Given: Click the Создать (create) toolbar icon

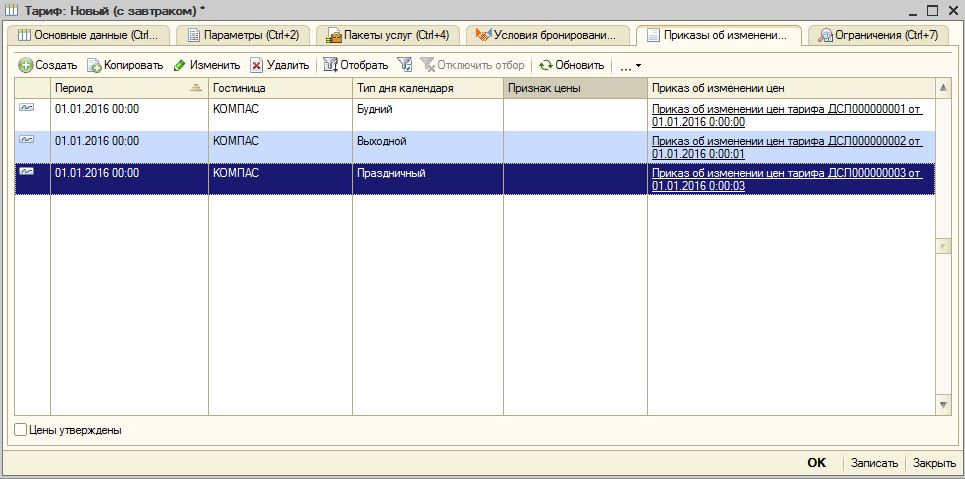Looking at the screenshot, I should click(x=25, y=65).
